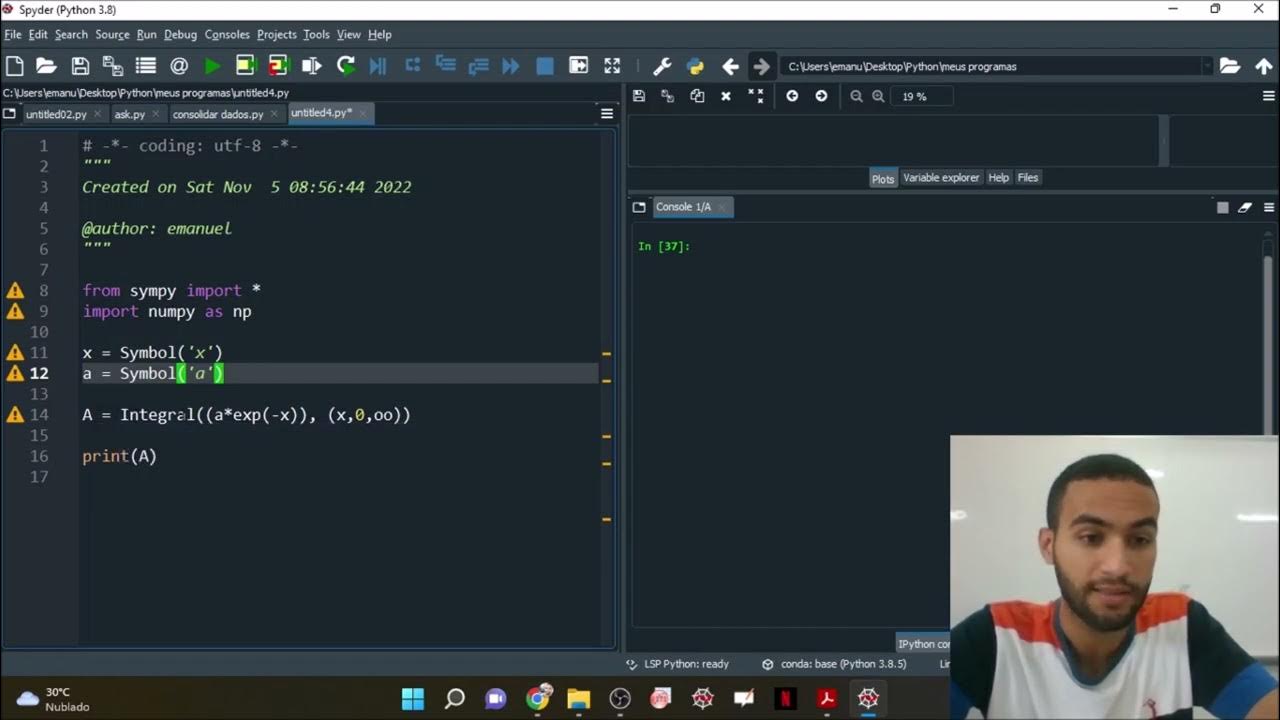Click the @ symbol finder icon
Viewport: 1280px width, 720px height.
tap(179, 66)
